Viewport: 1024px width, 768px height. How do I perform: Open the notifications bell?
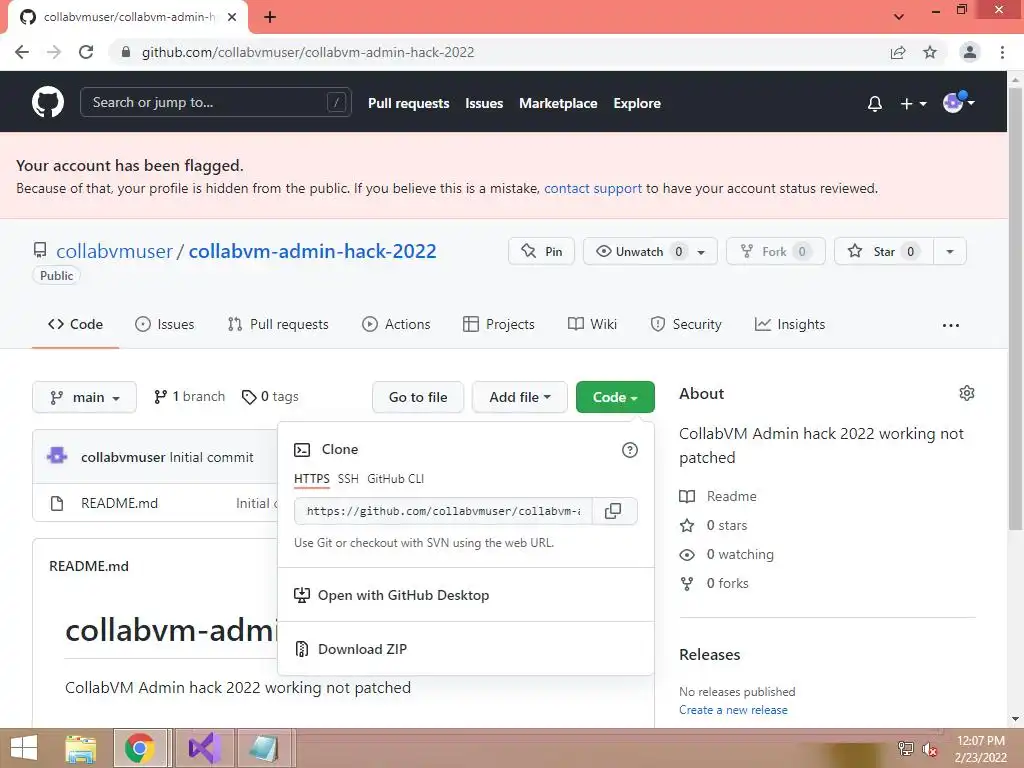coord(874,103)
